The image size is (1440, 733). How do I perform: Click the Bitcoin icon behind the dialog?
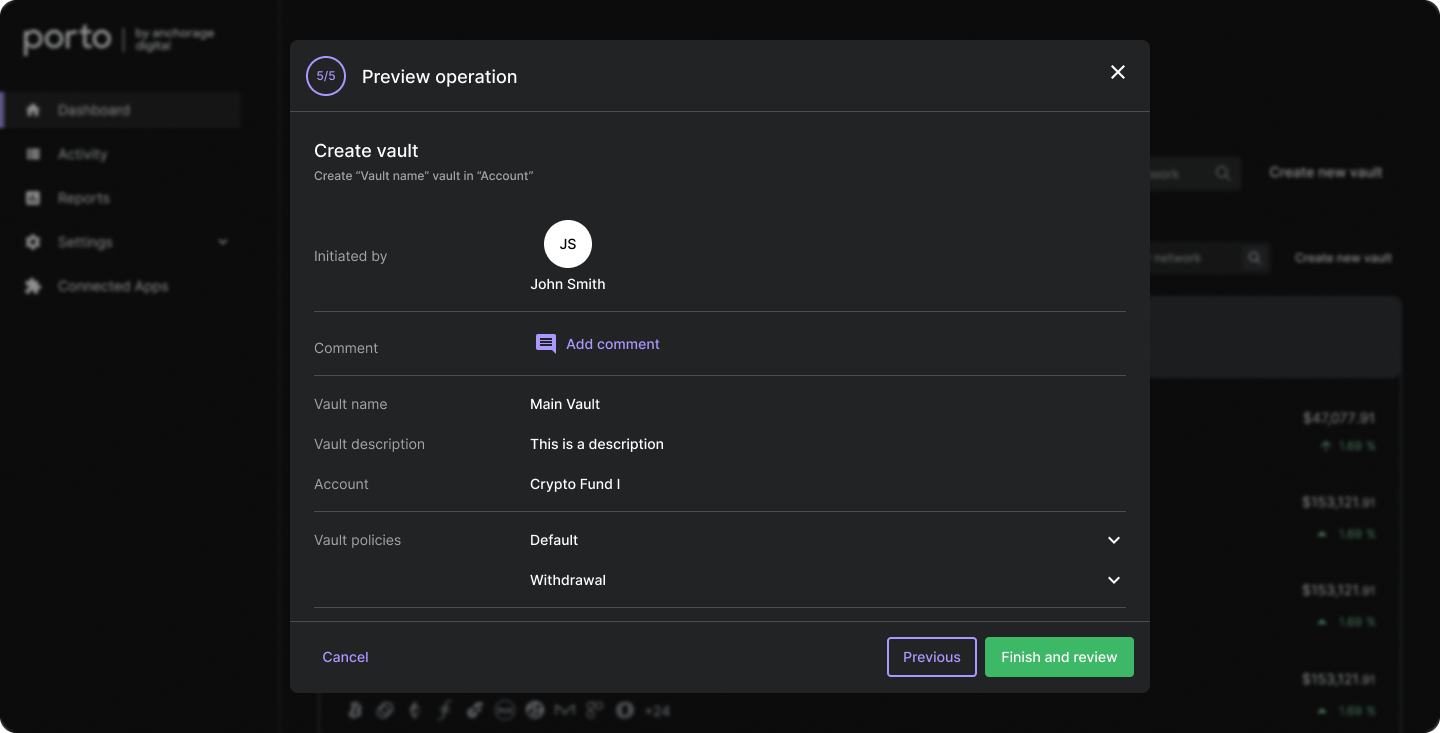point(355,710)
